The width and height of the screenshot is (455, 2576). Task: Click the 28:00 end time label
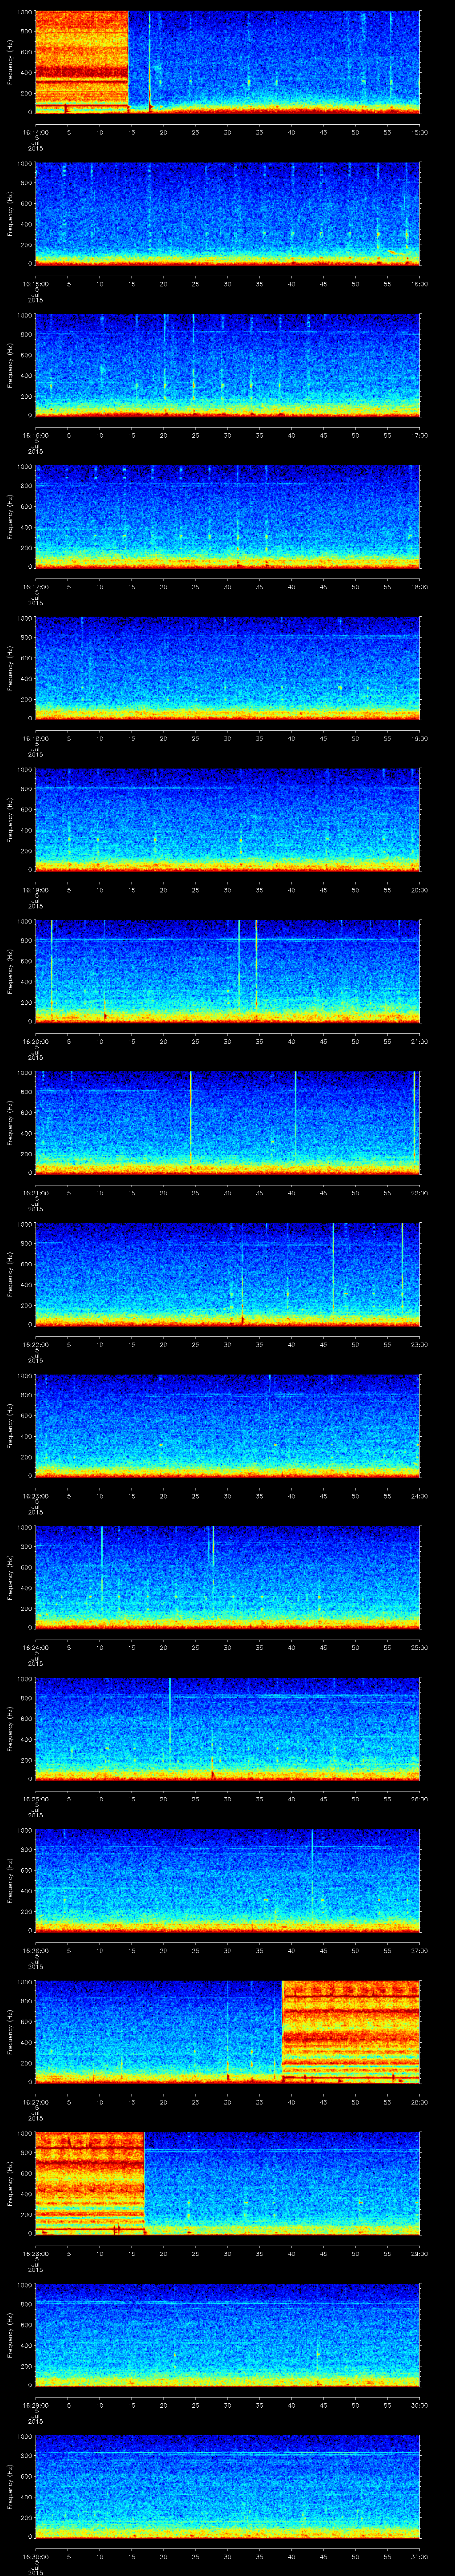(419, 2102)
